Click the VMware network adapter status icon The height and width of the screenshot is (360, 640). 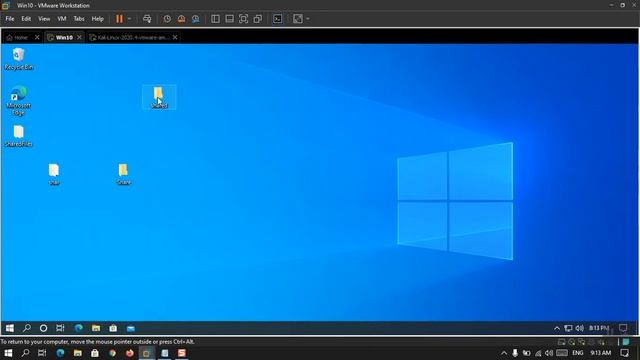click(581, 342)
